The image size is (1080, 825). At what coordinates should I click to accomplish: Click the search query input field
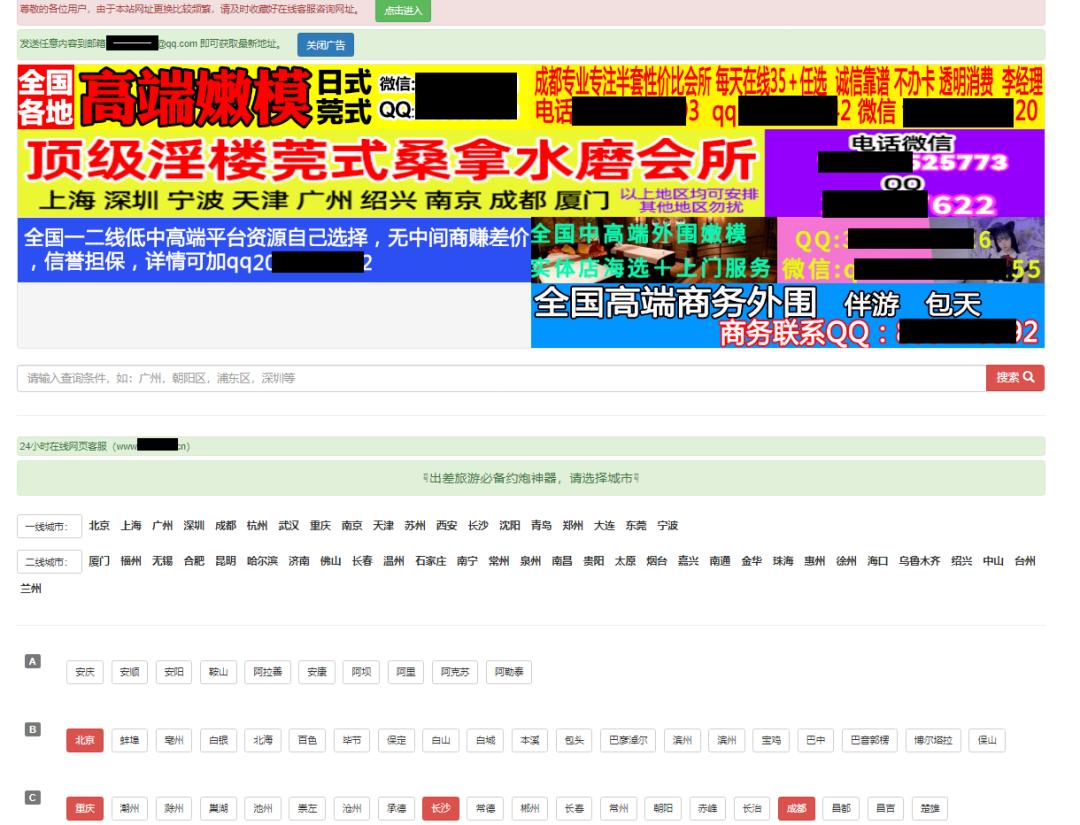tap(400, 379)
